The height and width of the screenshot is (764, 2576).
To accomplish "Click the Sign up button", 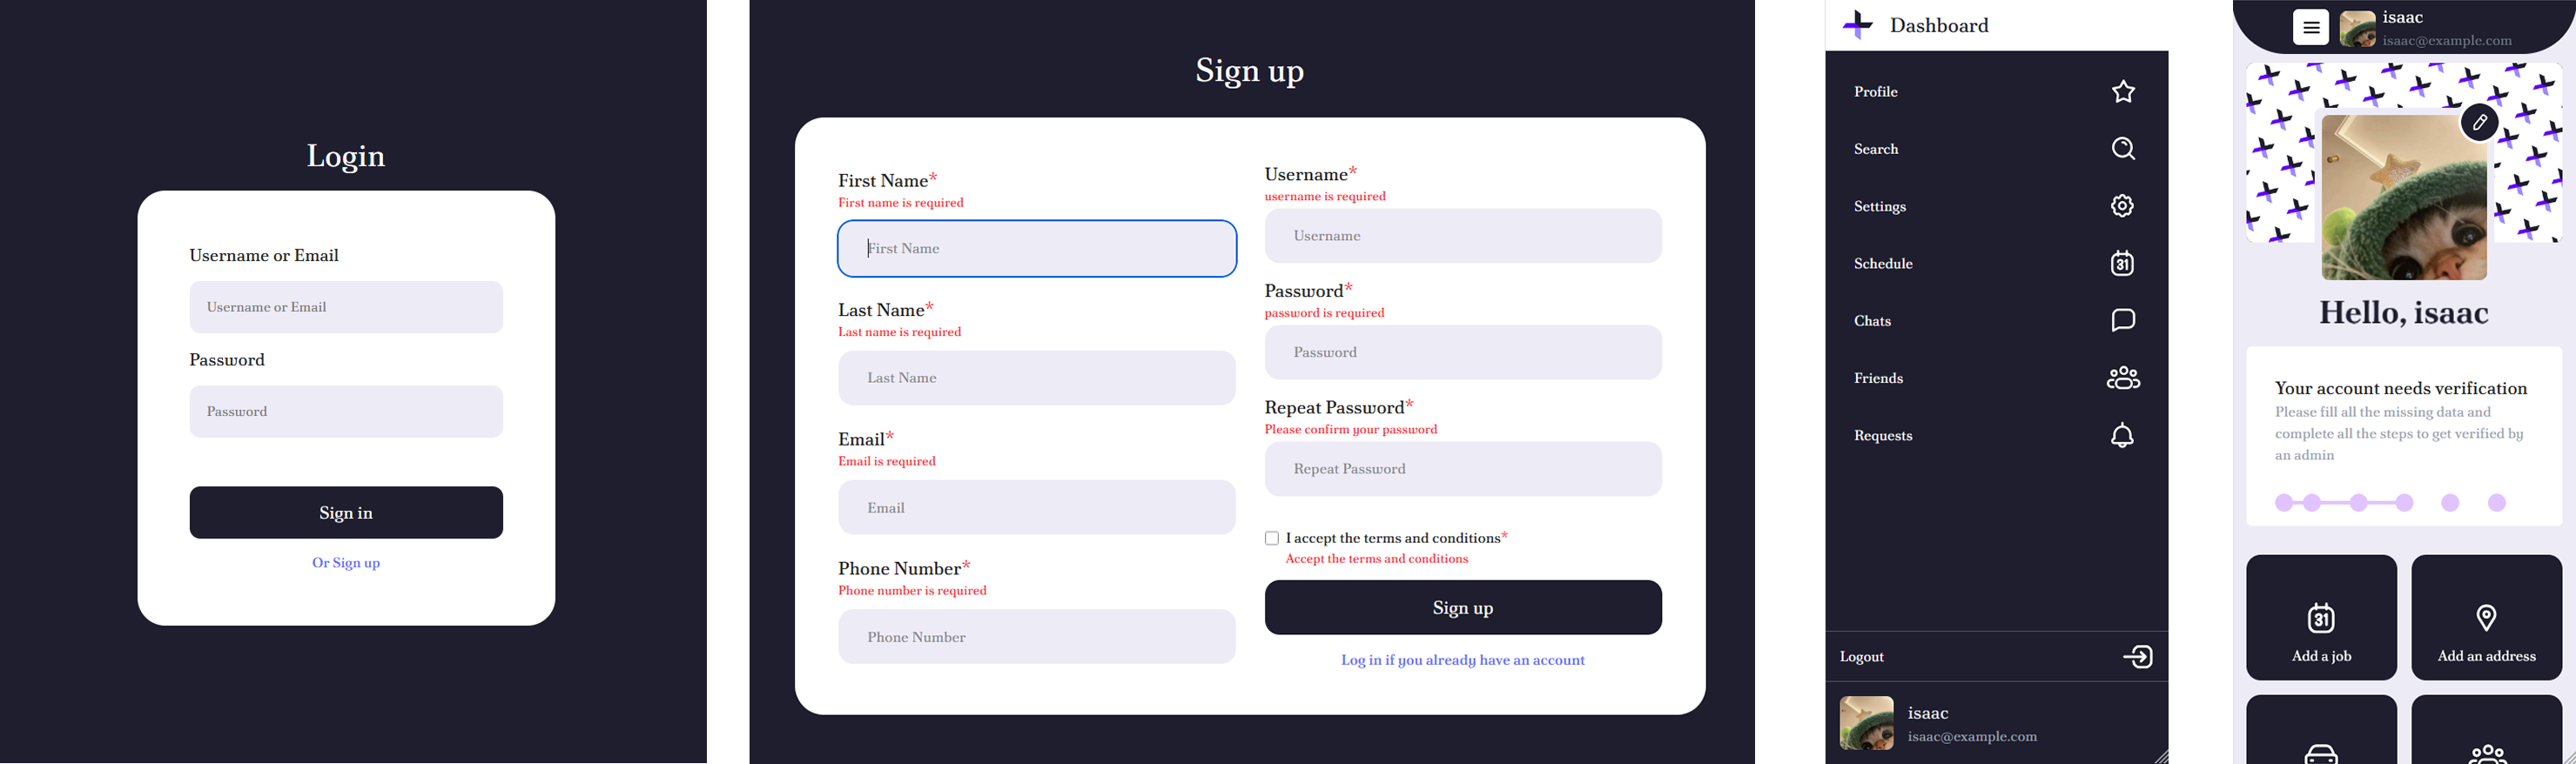I will [1463, 608].
